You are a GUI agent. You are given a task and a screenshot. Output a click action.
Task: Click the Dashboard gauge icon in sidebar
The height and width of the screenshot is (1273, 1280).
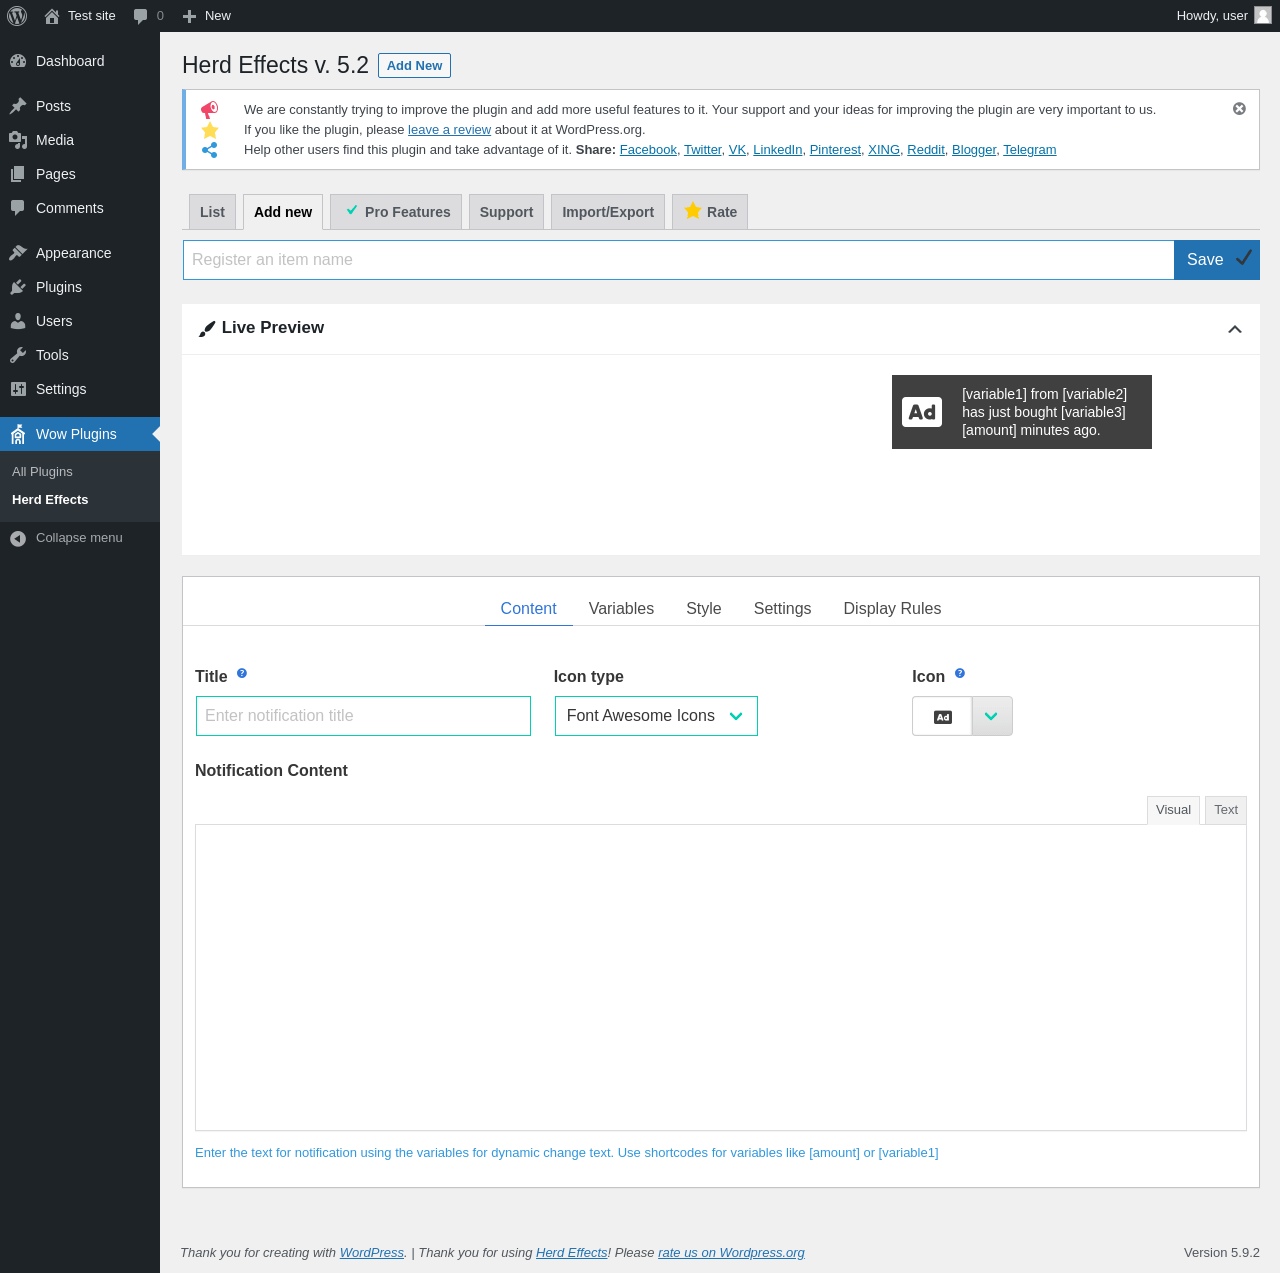[18, 61]
